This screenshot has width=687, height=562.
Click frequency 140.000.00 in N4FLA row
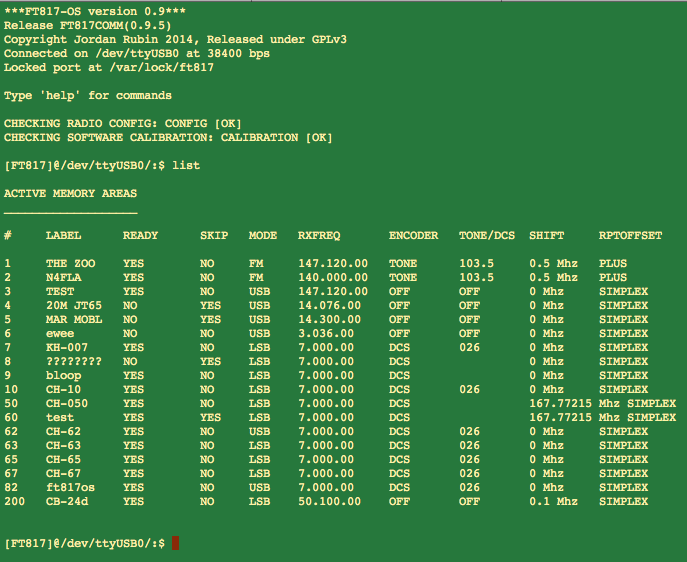pyautogui.click(x=333, y=278)
